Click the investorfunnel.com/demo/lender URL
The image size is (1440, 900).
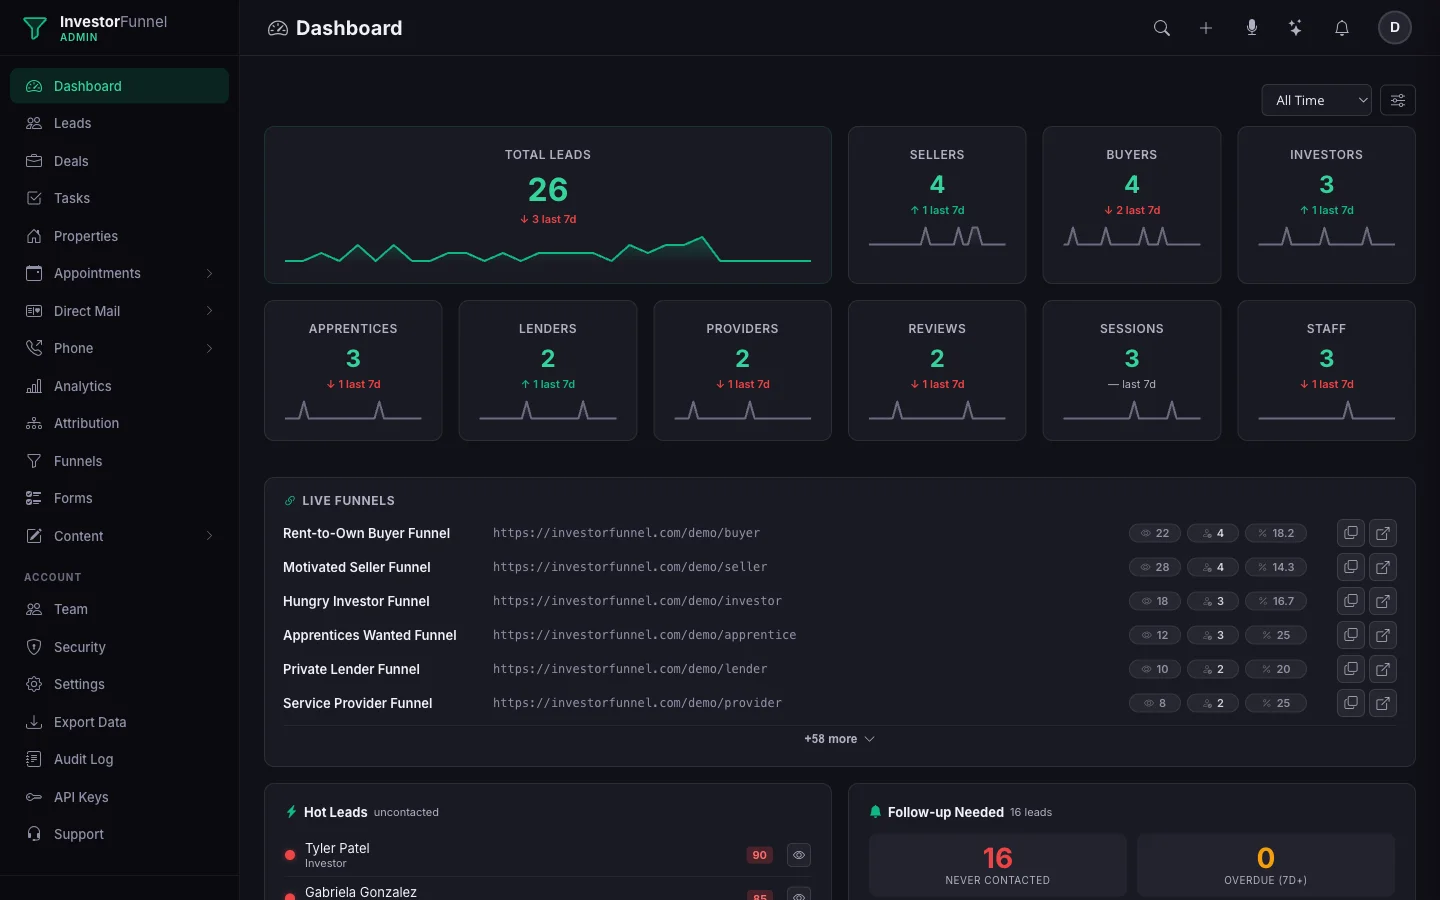tap(630, 669)
